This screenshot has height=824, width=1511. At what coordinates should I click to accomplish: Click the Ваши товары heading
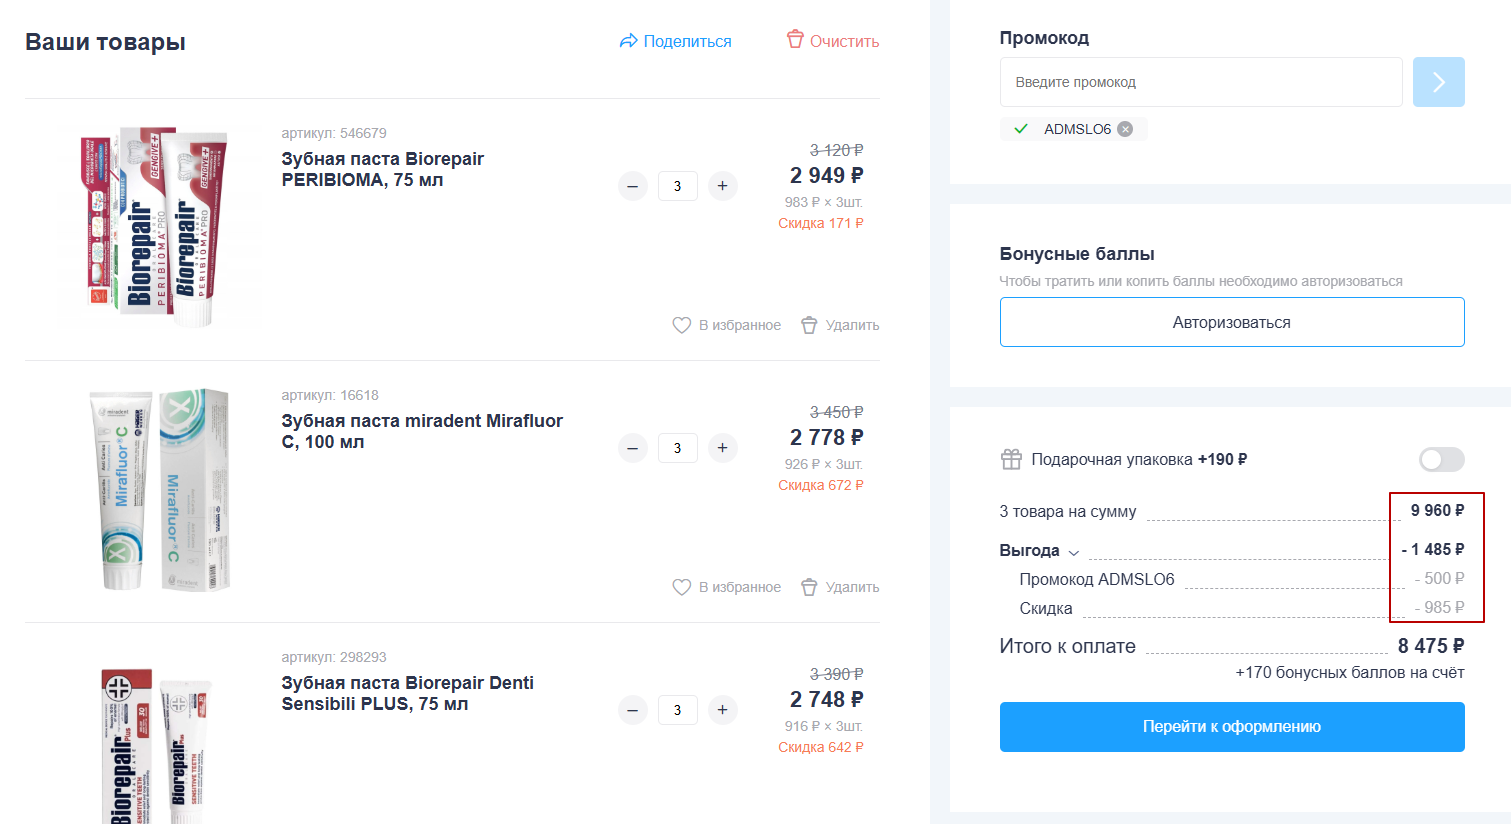coord(105,42)
